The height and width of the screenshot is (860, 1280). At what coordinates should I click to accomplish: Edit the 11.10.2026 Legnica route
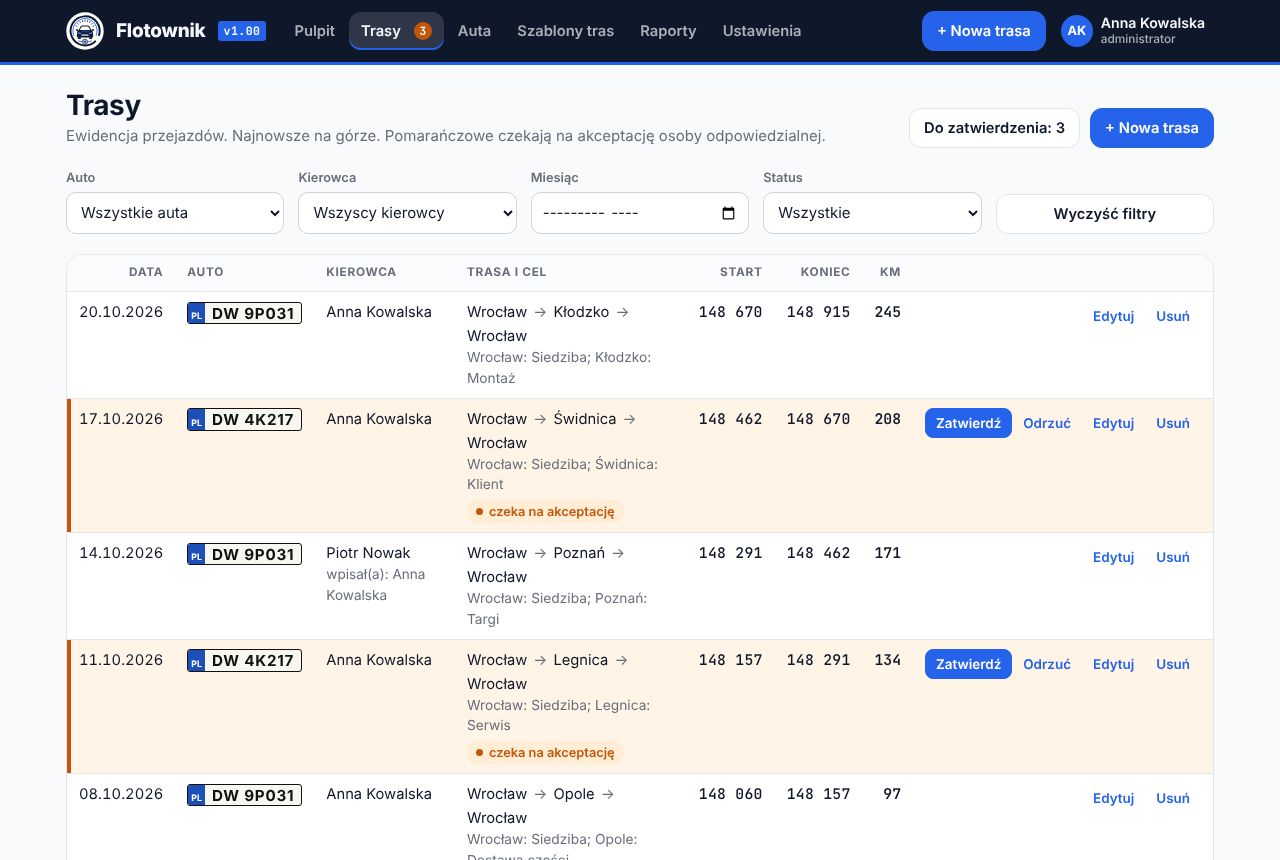pos(1113,664)
